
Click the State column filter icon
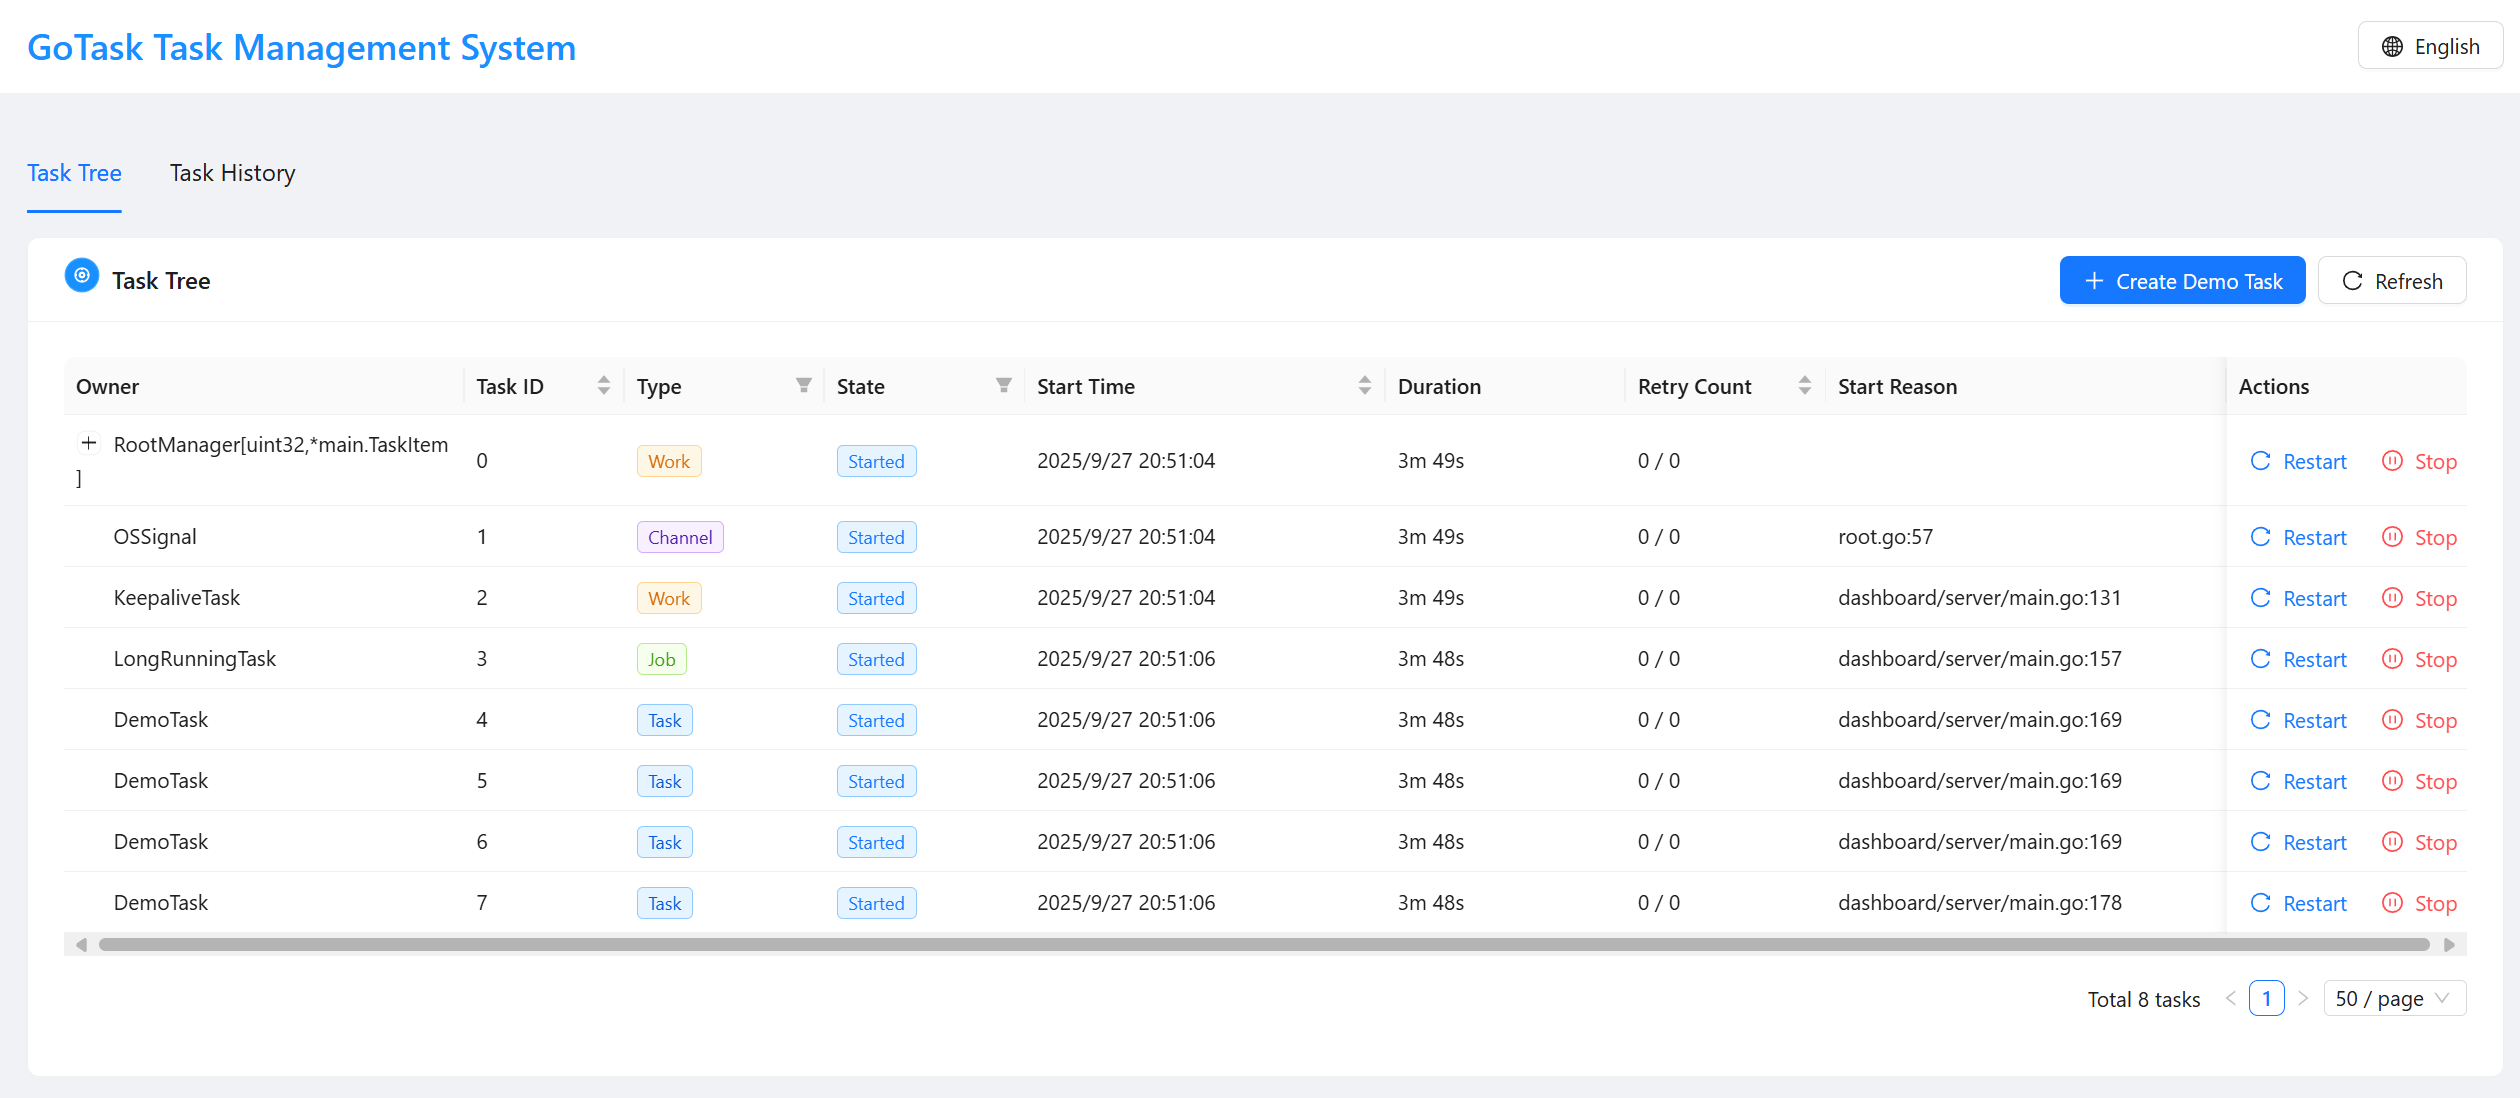click(x=1003, y=386)
